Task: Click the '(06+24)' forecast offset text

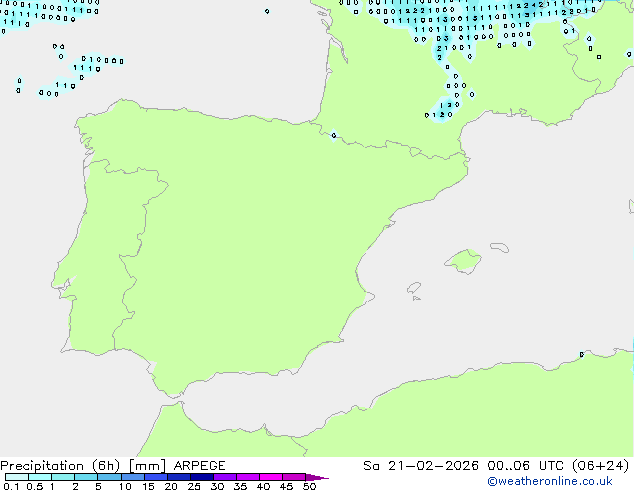Action: (600, 466)
